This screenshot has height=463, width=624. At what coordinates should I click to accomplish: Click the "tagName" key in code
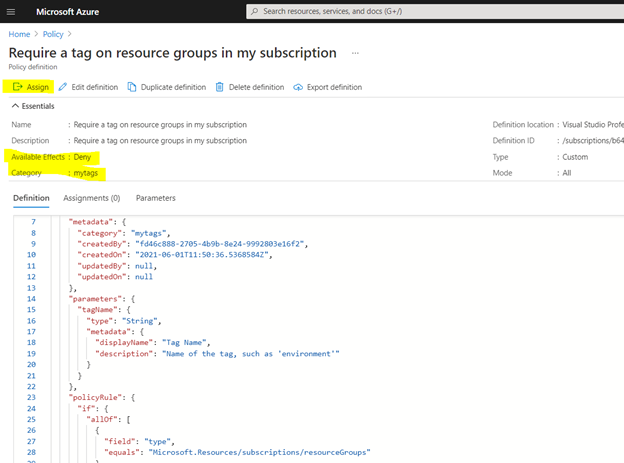(98, 309)
